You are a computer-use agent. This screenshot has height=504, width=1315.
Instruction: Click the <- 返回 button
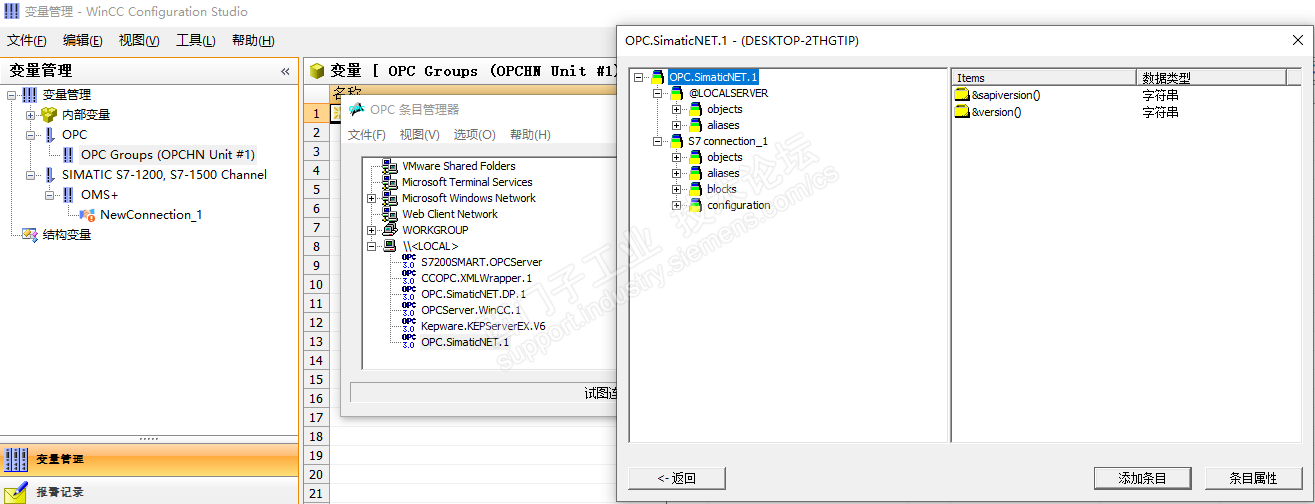(x=677, y=478)
